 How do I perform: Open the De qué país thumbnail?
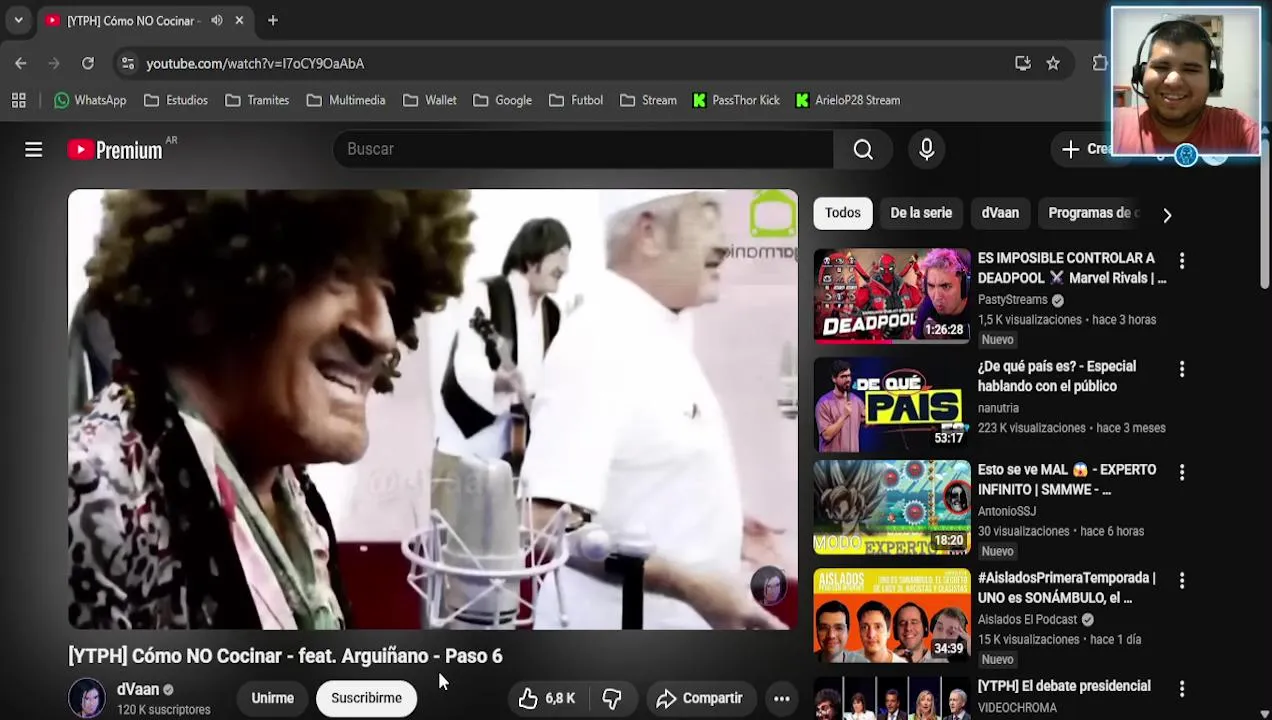(892, 404)
